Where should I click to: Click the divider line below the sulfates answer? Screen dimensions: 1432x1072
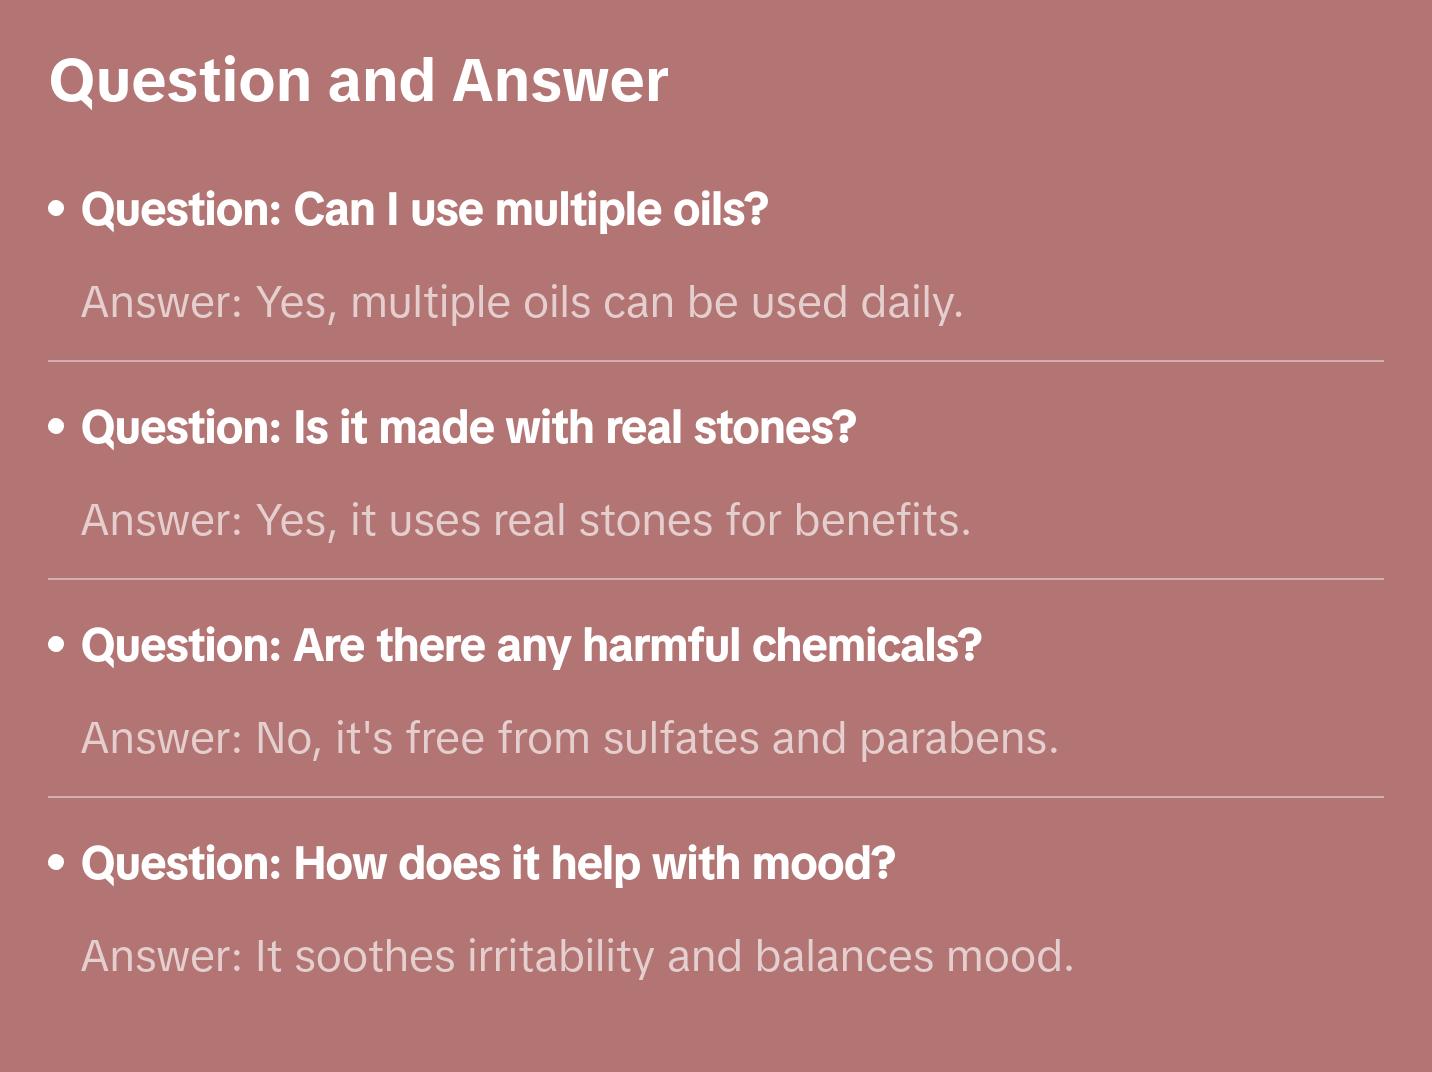(x=715, y=797)
